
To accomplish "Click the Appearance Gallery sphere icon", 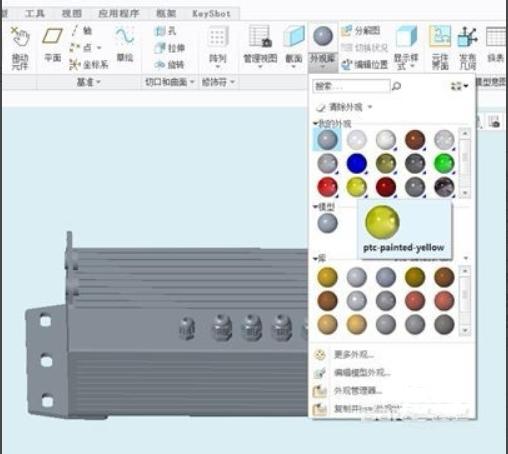I will pos(323,36).
